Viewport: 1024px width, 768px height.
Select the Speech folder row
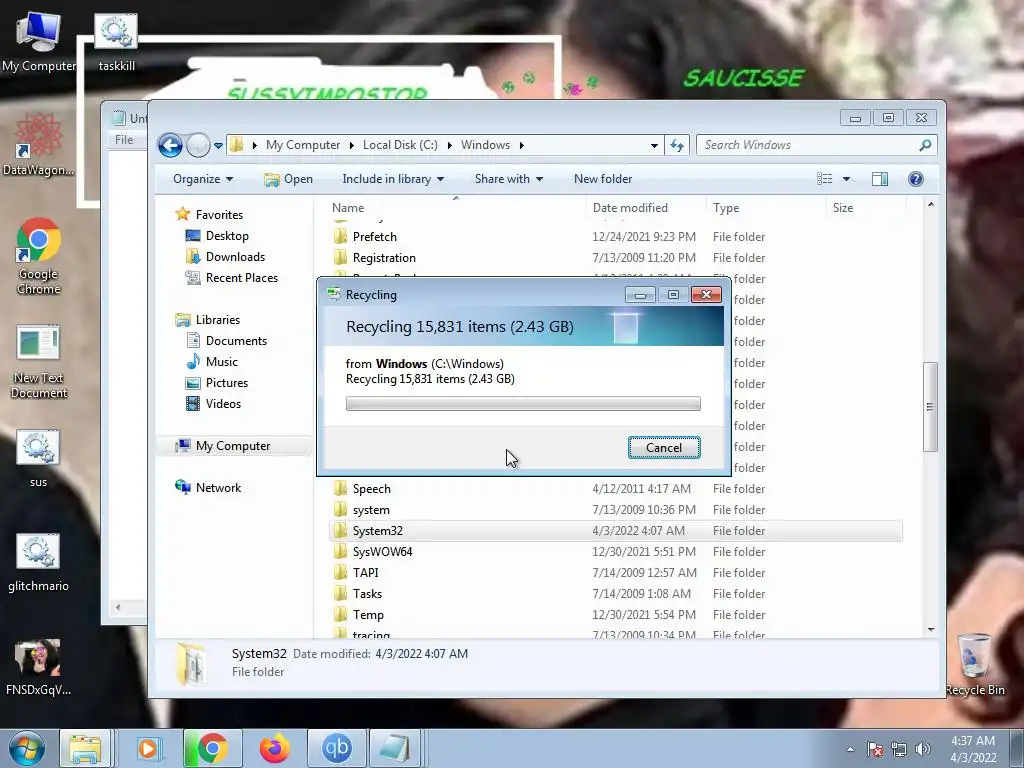click(x=616, y=488)
